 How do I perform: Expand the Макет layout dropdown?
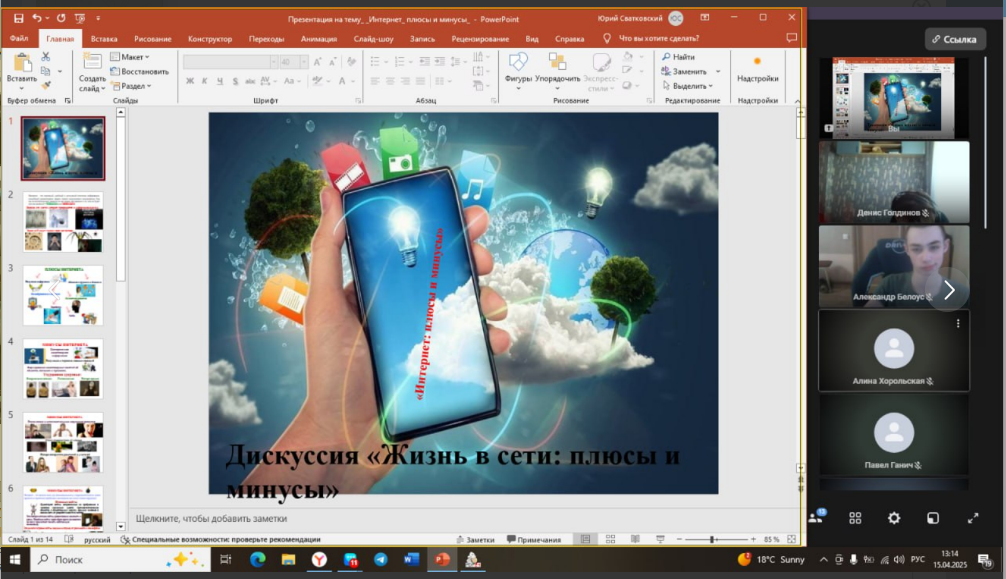130,57
